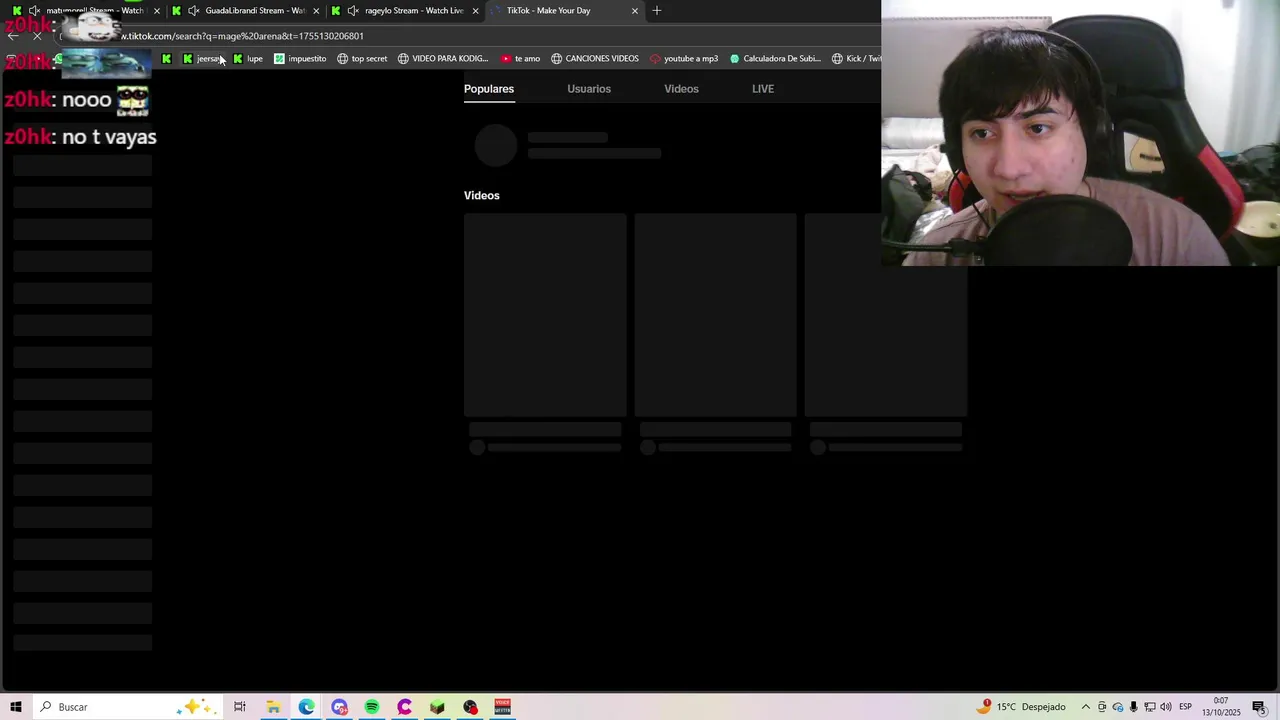Show hidden system tray icons
This screenshot has width=1280, height=720.
pyautogui.click(x=1085, y=707)
